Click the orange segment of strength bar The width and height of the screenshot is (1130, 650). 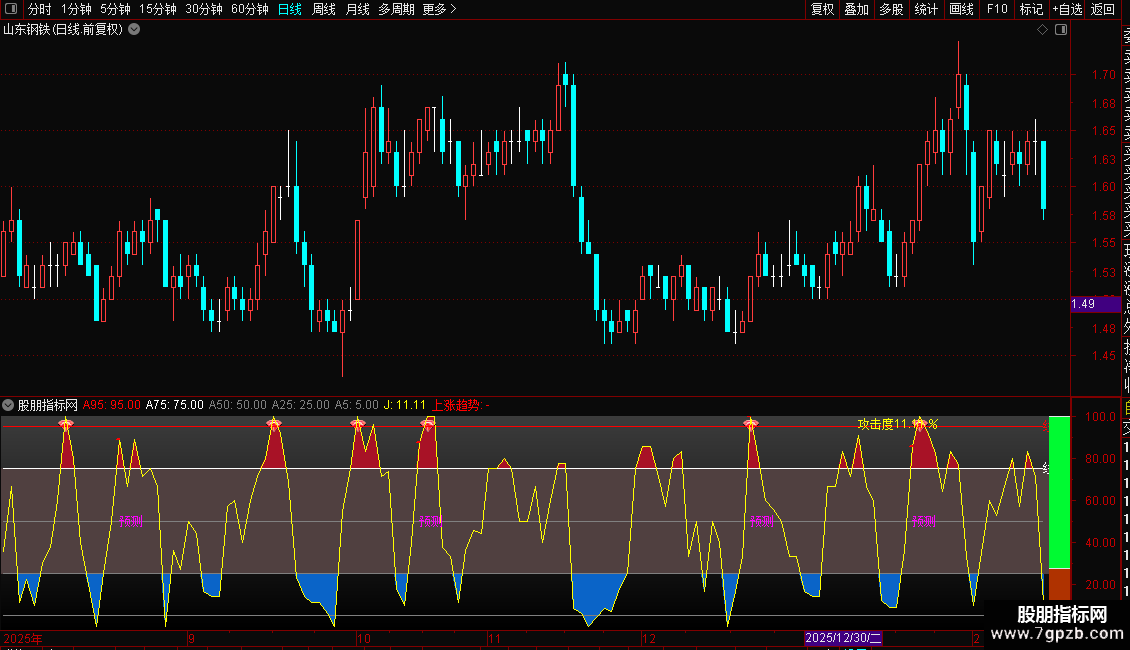pyautogui.click(x=1059, y=584)
